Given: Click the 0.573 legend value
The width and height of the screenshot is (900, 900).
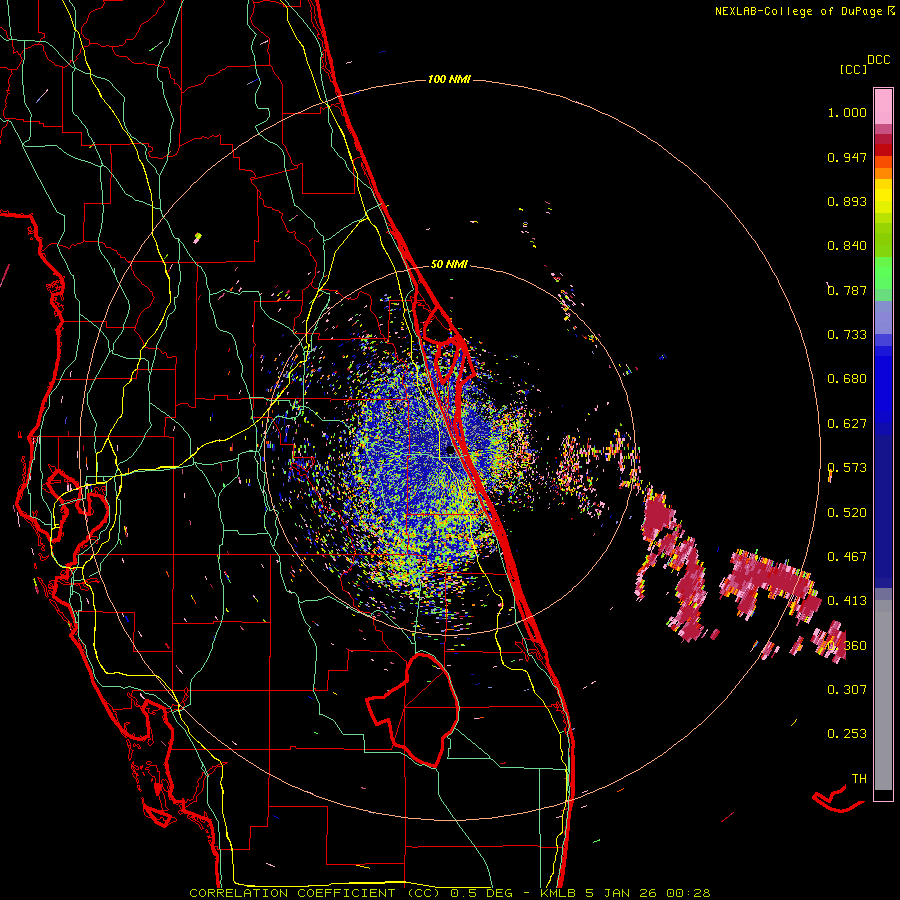Looking at the screenshot, I should (847, 468).
